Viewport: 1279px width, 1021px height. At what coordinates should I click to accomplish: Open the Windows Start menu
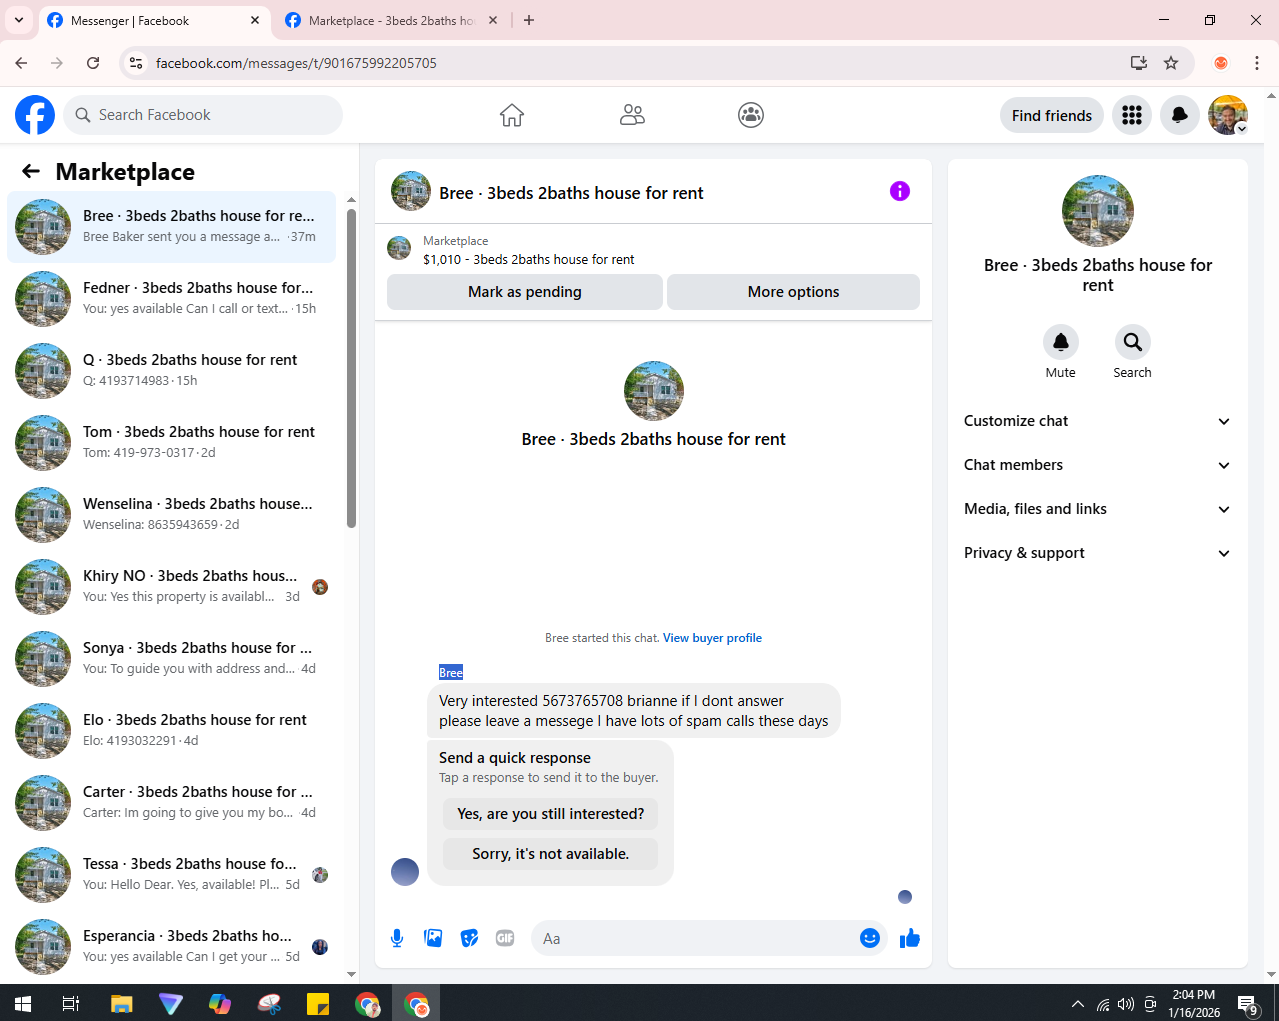tap(23, 1003)
